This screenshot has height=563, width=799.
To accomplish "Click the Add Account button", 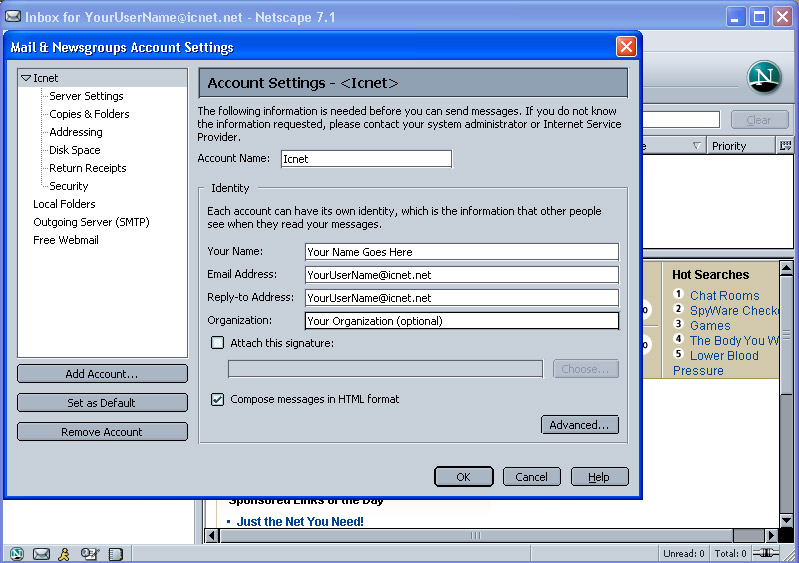I will 102,373.
